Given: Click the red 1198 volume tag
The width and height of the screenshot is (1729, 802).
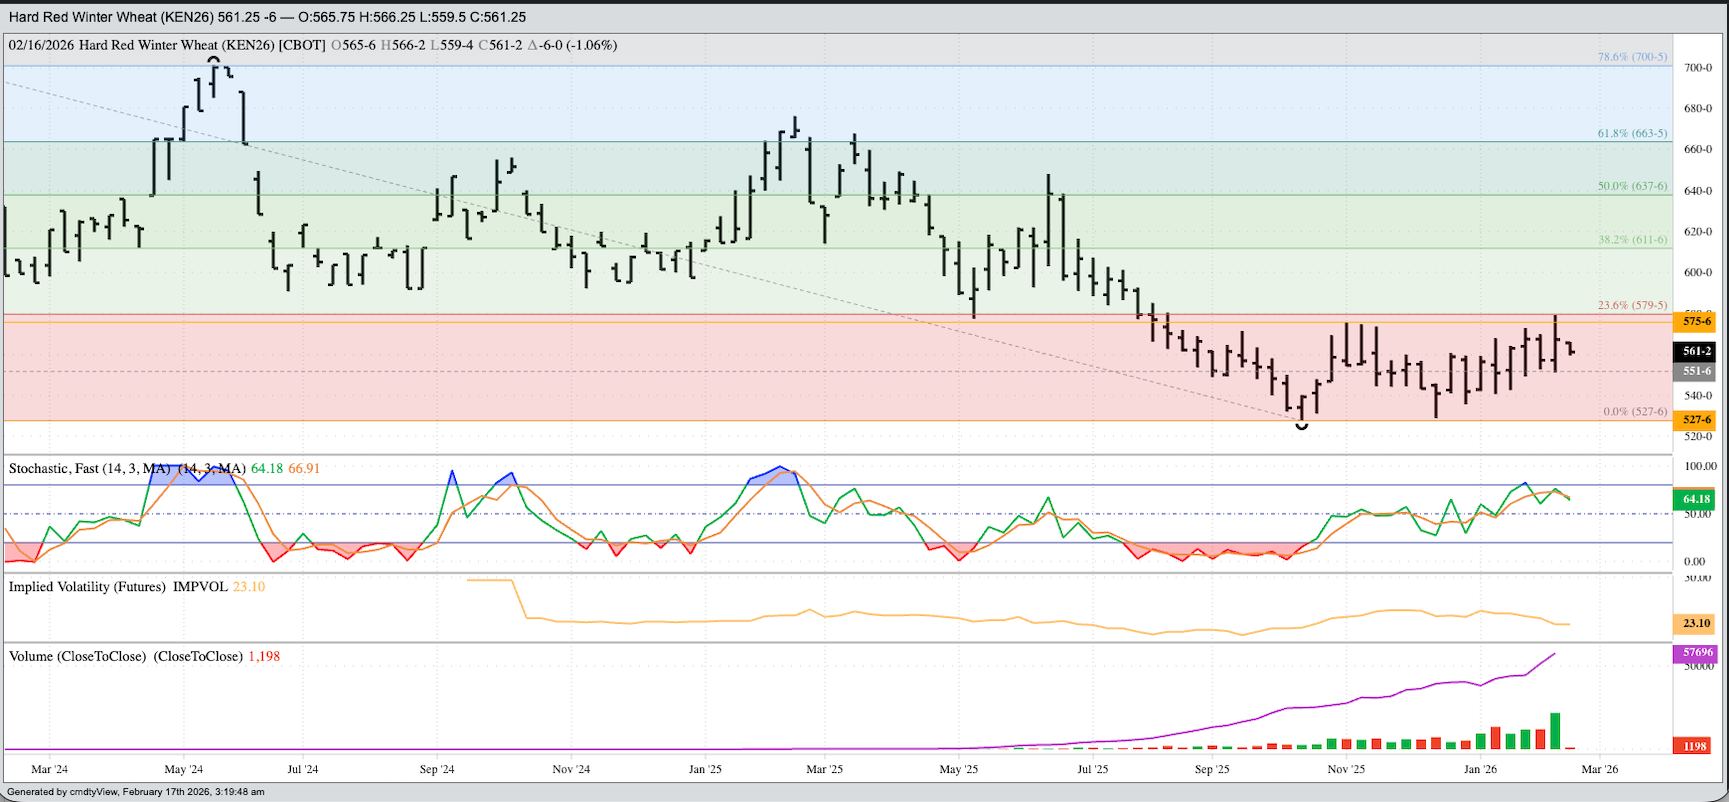Looking at the screenshot, I should click(1695, 746).
